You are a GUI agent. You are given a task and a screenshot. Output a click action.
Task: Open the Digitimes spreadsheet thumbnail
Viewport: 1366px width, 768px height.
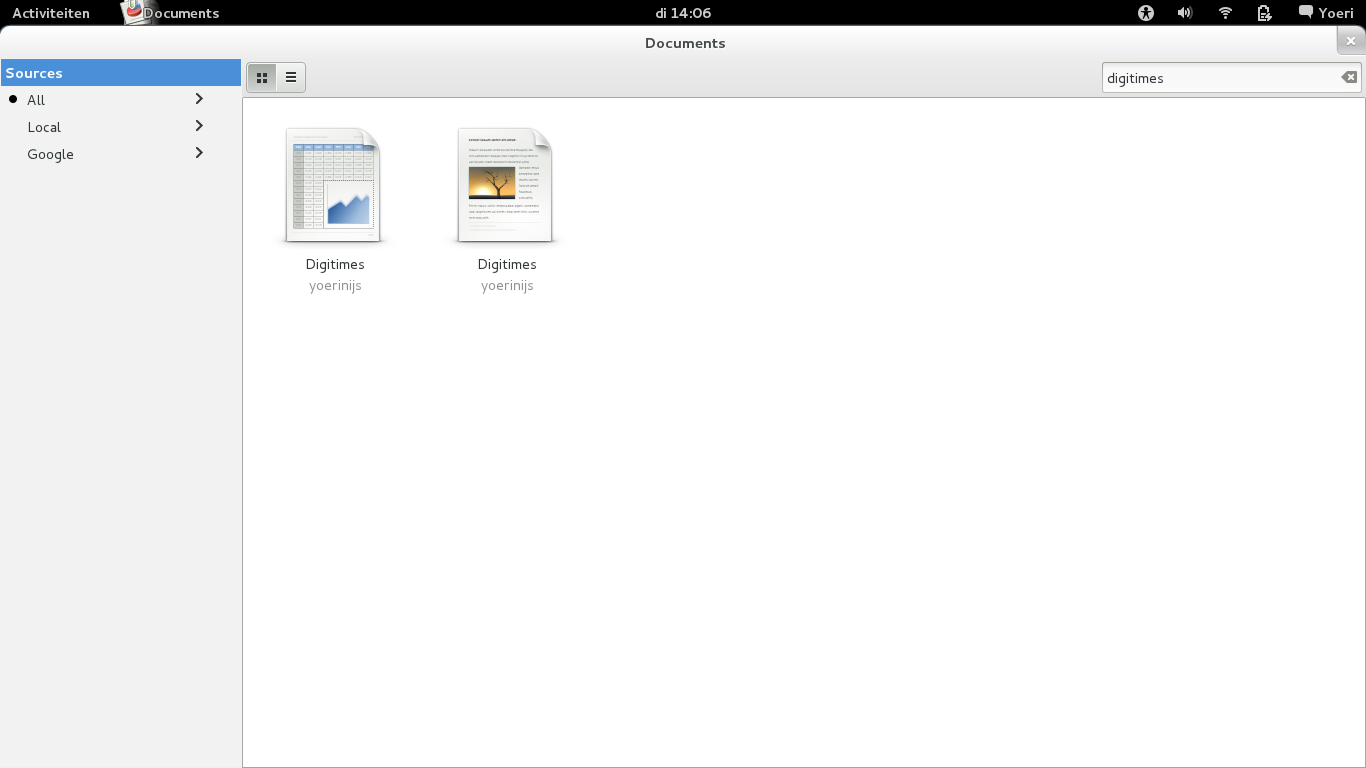[x=334, y=185]
